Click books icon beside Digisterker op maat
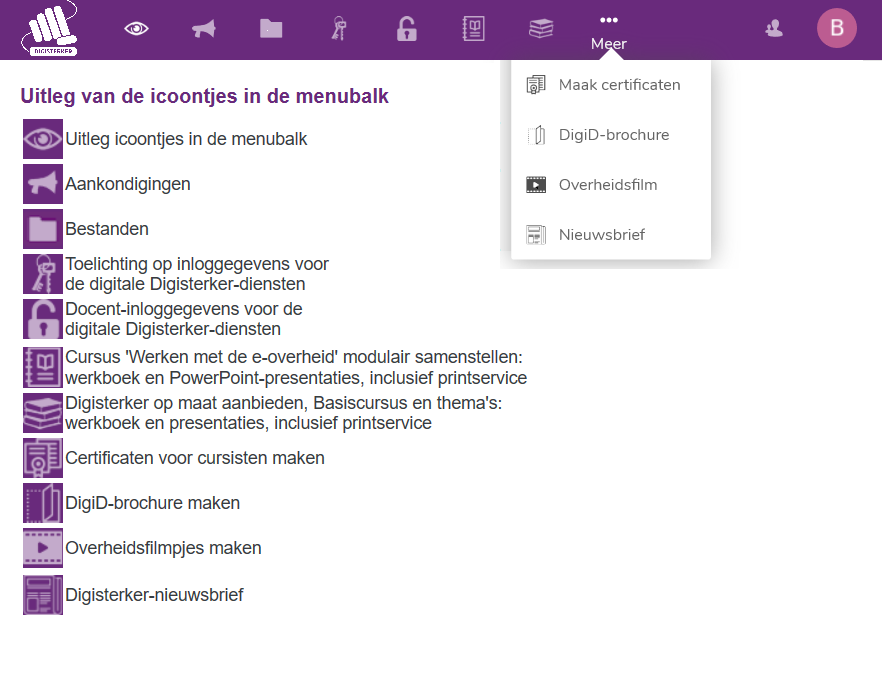The height and width of the screenshot is (682, 882). point(43,413)
